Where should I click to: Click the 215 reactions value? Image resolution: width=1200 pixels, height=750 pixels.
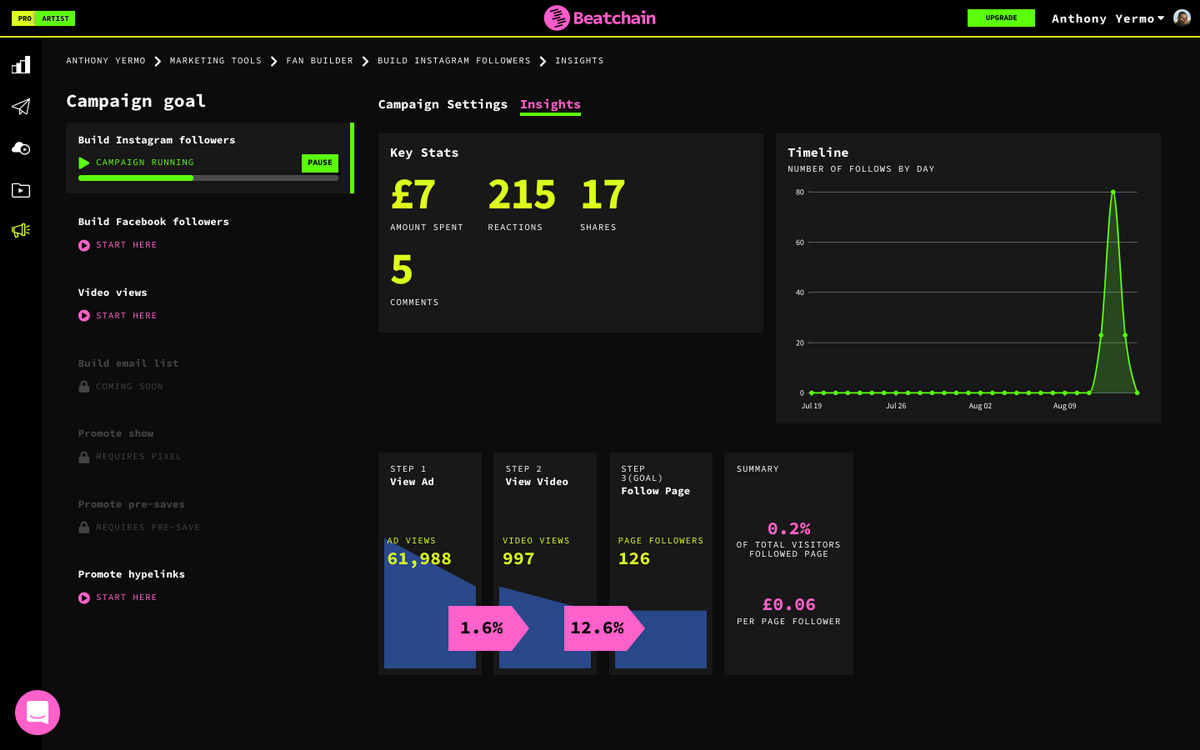click(x=522, y=195)
